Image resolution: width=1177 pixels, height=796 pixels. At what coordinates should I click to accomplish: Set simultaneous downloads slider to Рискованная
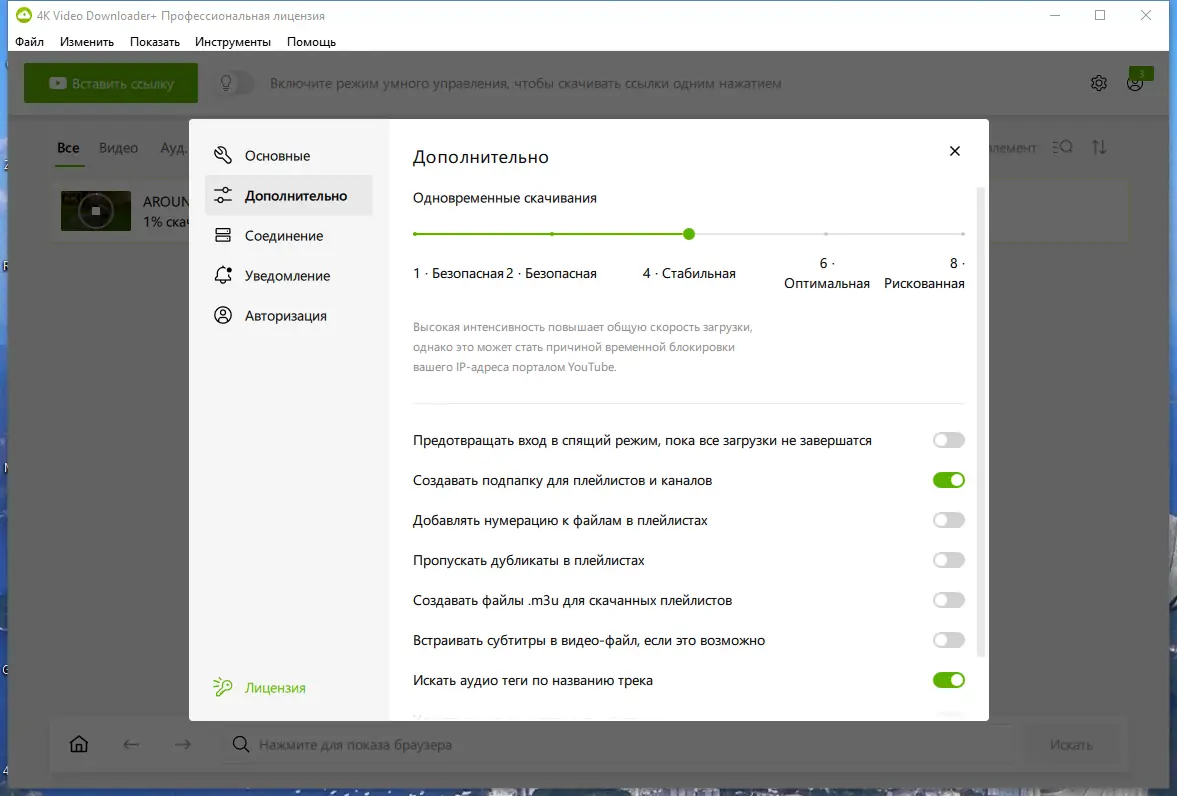click(x=961, y=233)
